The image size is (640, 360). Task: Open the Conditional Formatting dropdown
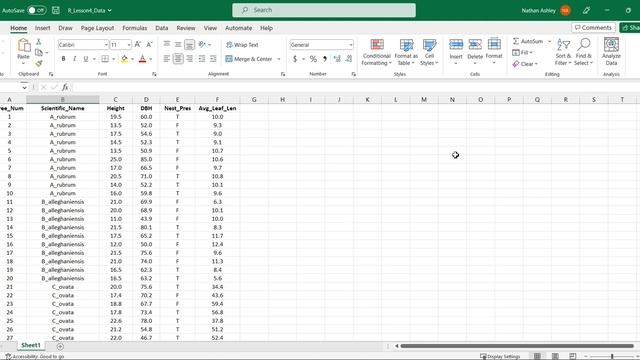[x=376, y=52]
